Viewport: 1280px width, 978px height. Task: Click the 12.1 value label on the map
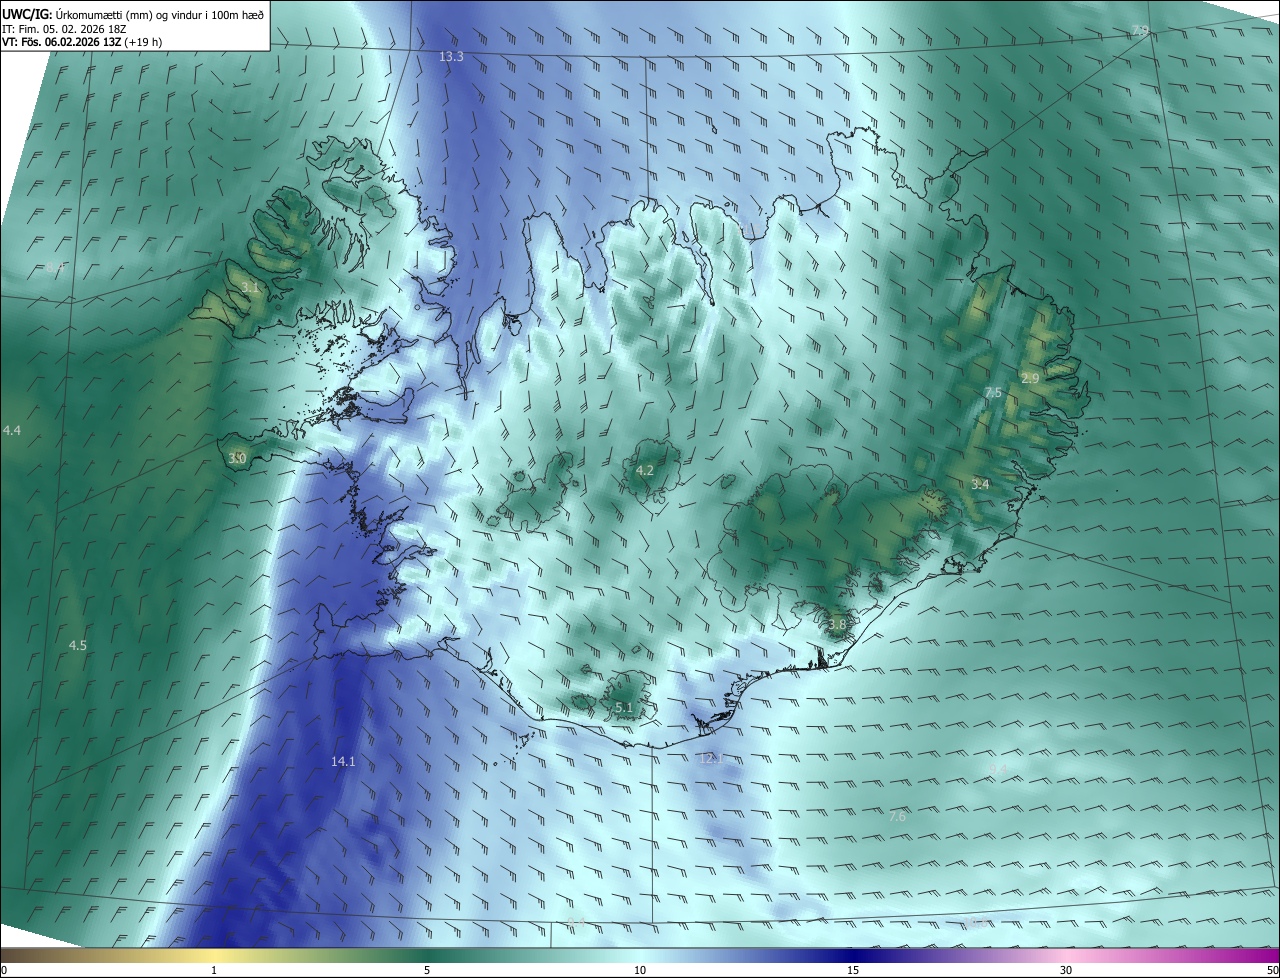[x=710, y=759]
